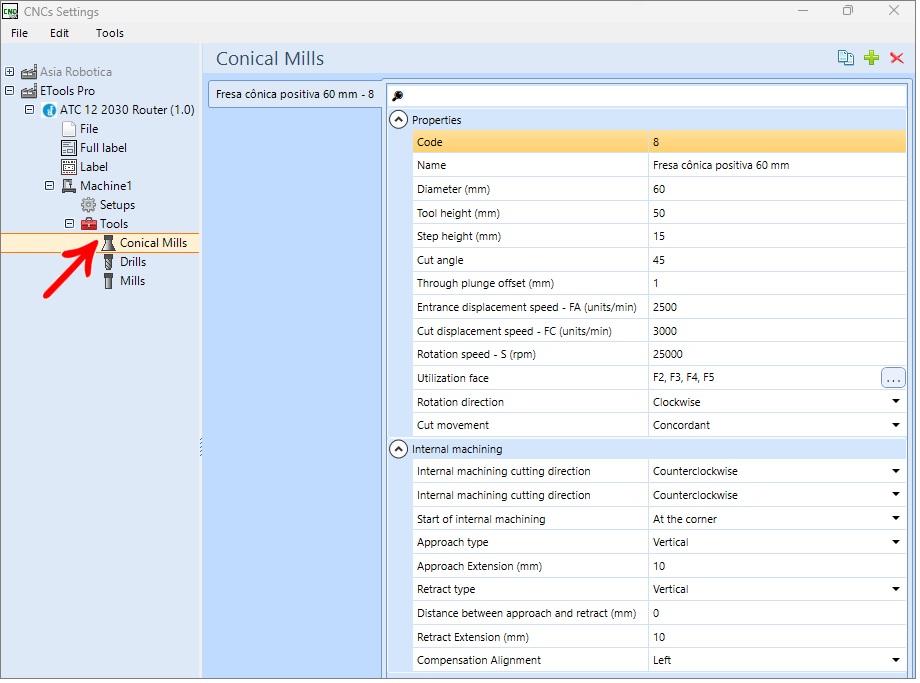
Task: Click the Step height (mm) value field
Action: pos(779,237)
